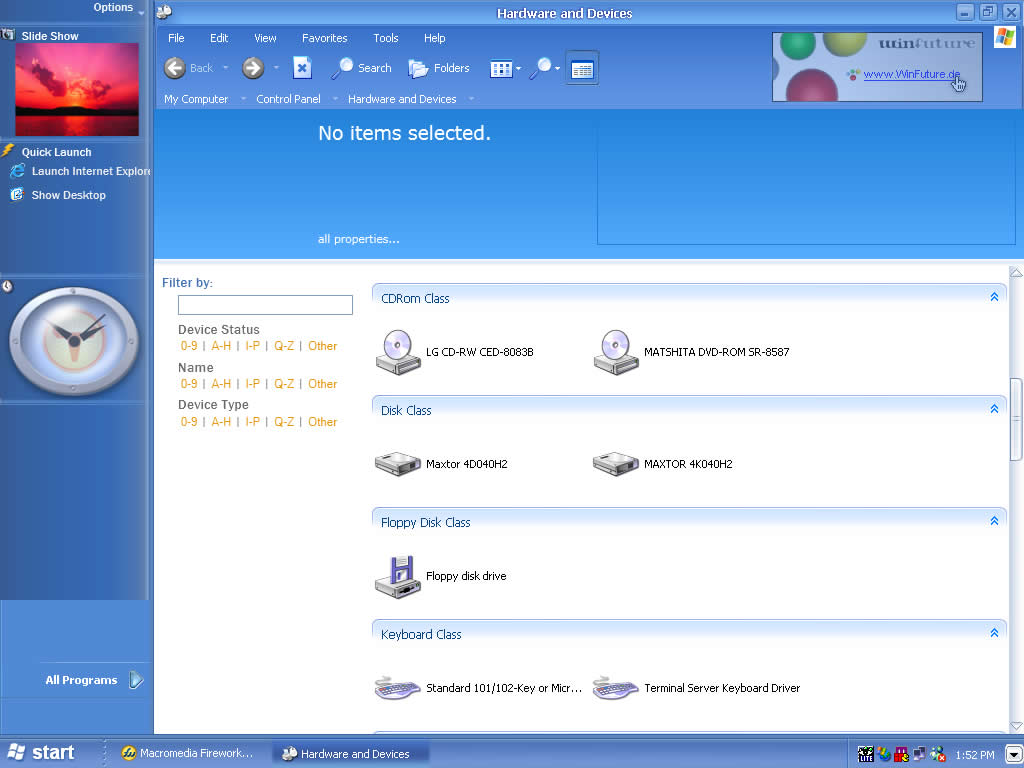The height and width of the screenshot is (768, 1024).
Task: Click the Views grid icon
Action: tap(501, 69)
